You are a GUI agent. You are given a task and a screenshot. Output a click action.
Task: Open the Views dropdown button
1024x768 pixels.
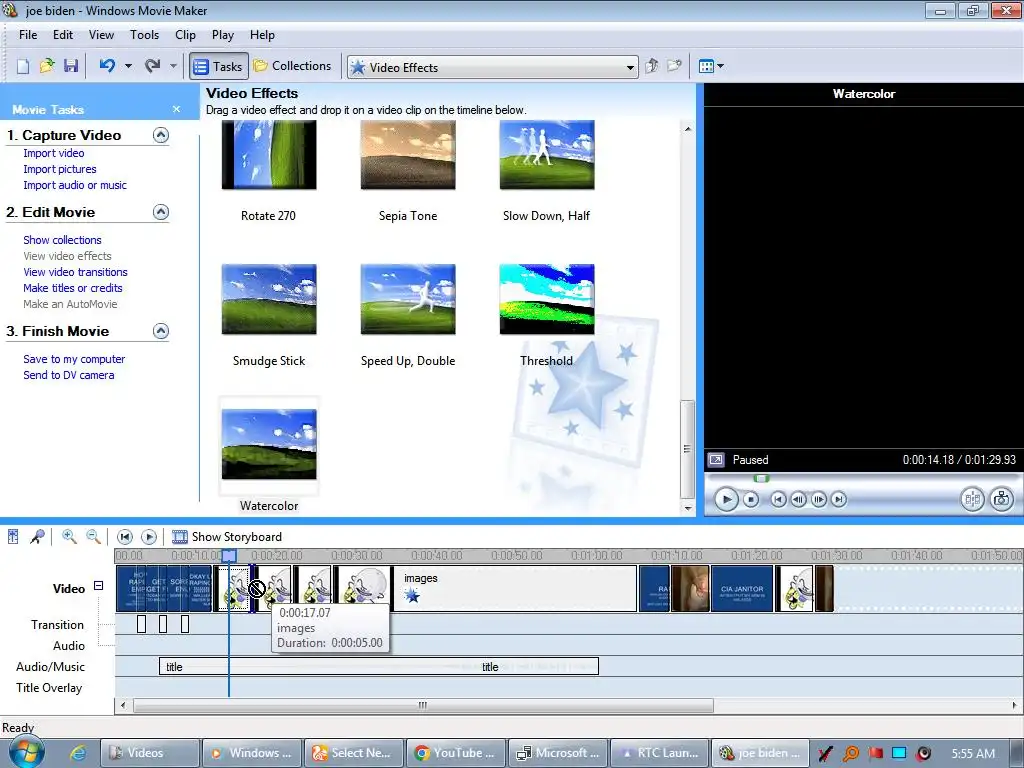tap(711, 66)
